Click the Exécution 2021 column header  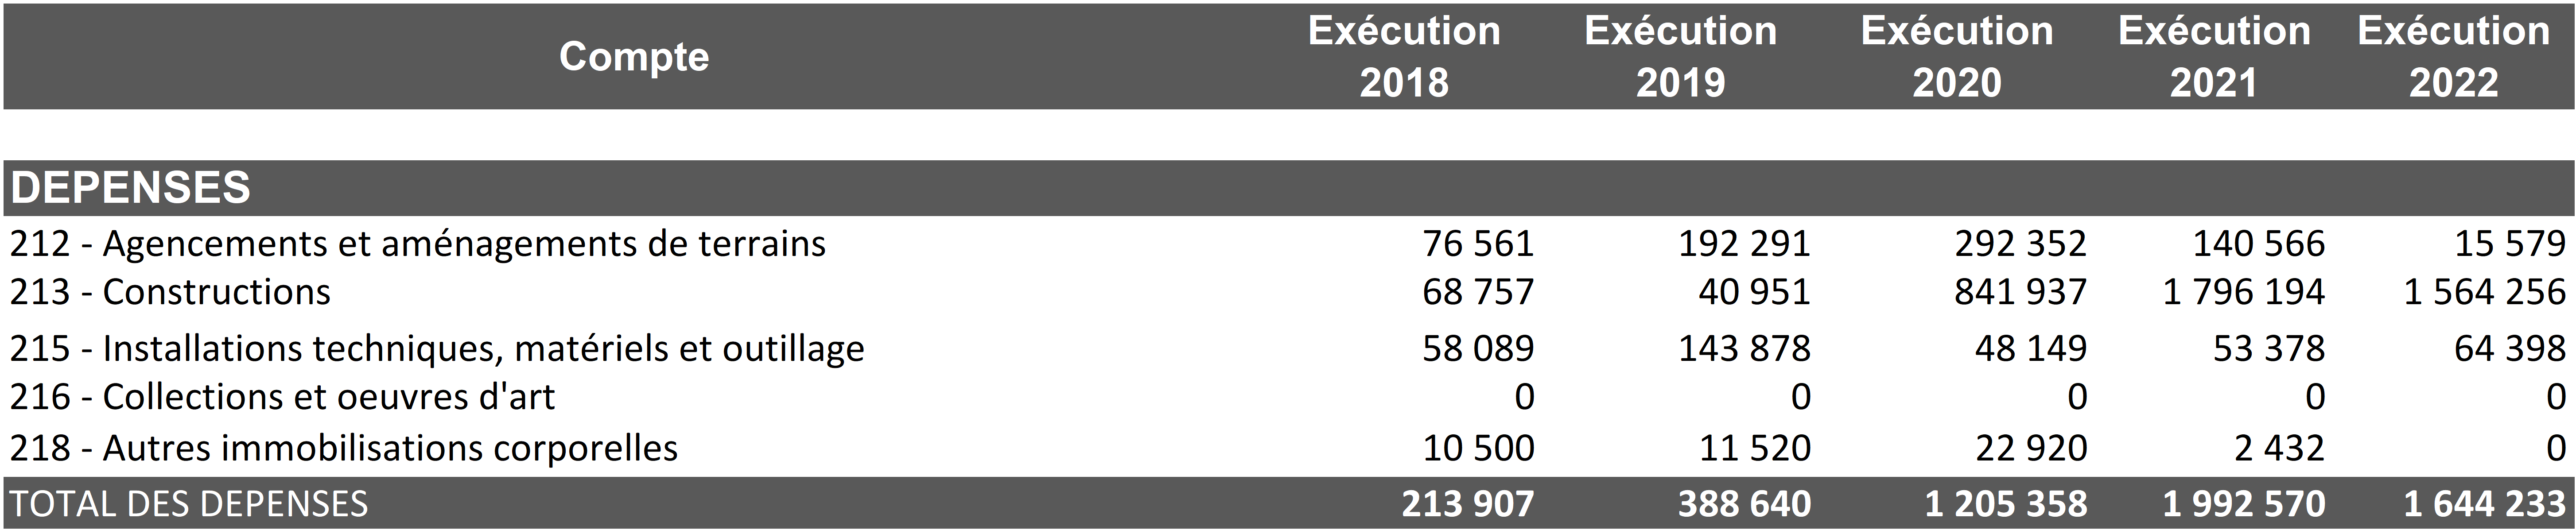click(x=2214, y=57)
